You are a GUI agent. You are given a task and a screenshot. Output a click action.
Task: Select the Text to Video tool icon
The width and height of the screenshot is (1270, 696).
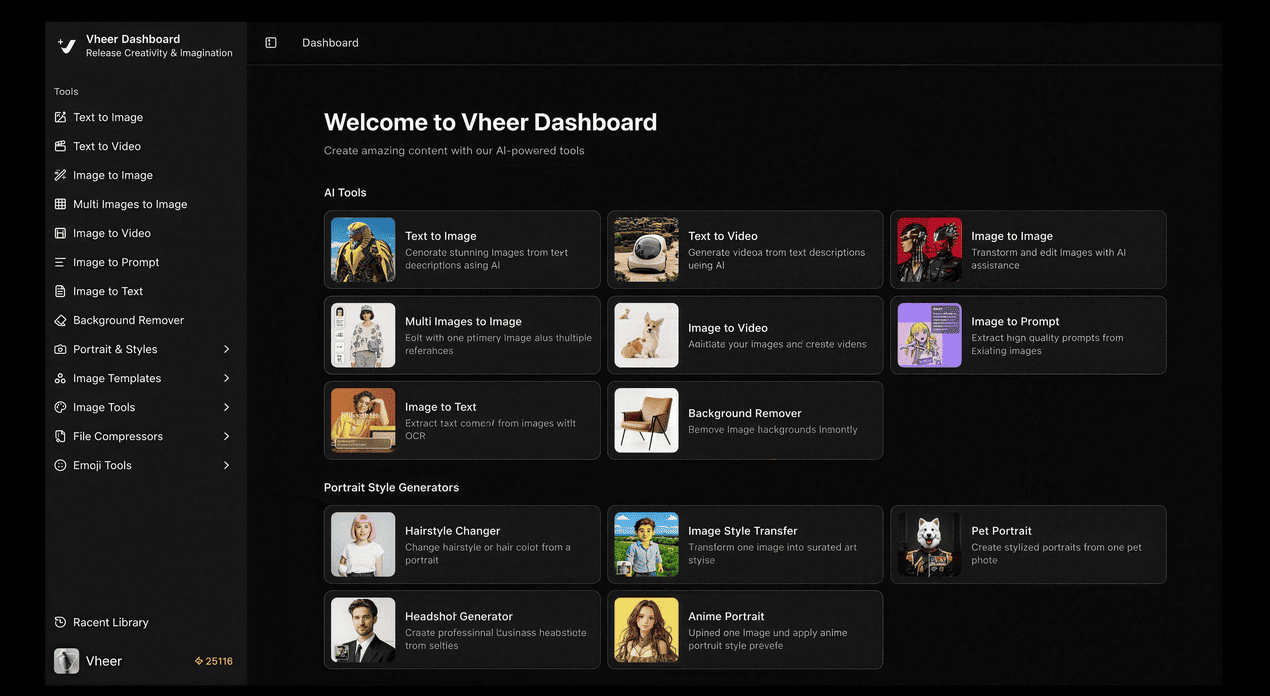60,146
